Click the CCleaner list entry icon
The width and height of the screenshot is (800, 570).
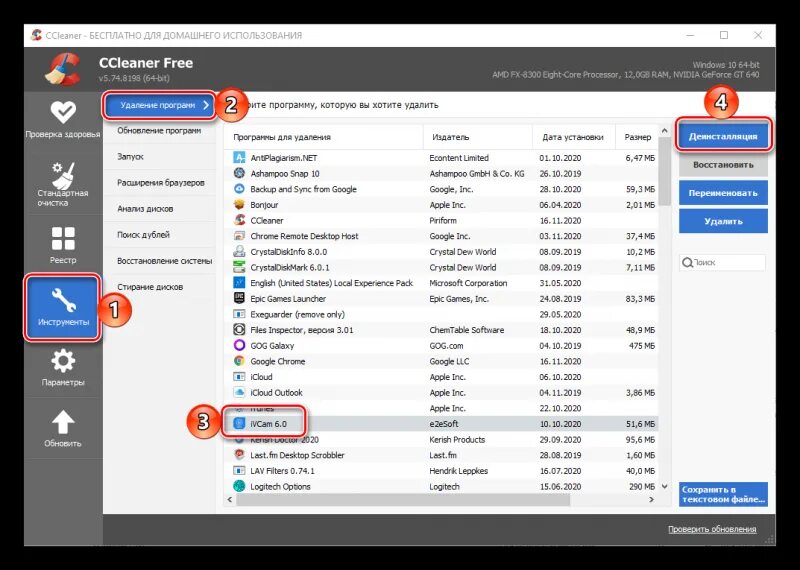point(239,220)
